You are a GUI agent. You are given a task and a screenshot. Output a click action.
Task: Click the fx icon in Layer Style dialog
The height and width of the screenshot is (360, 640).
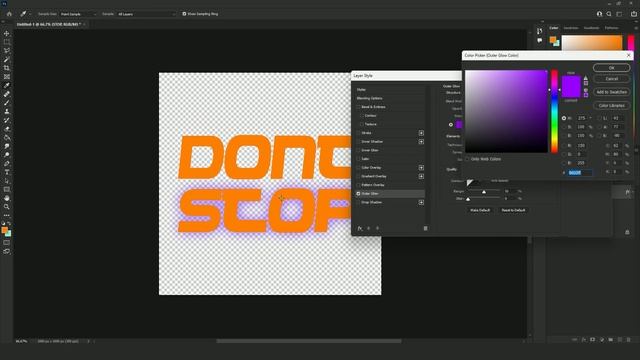tap(360, 228)
